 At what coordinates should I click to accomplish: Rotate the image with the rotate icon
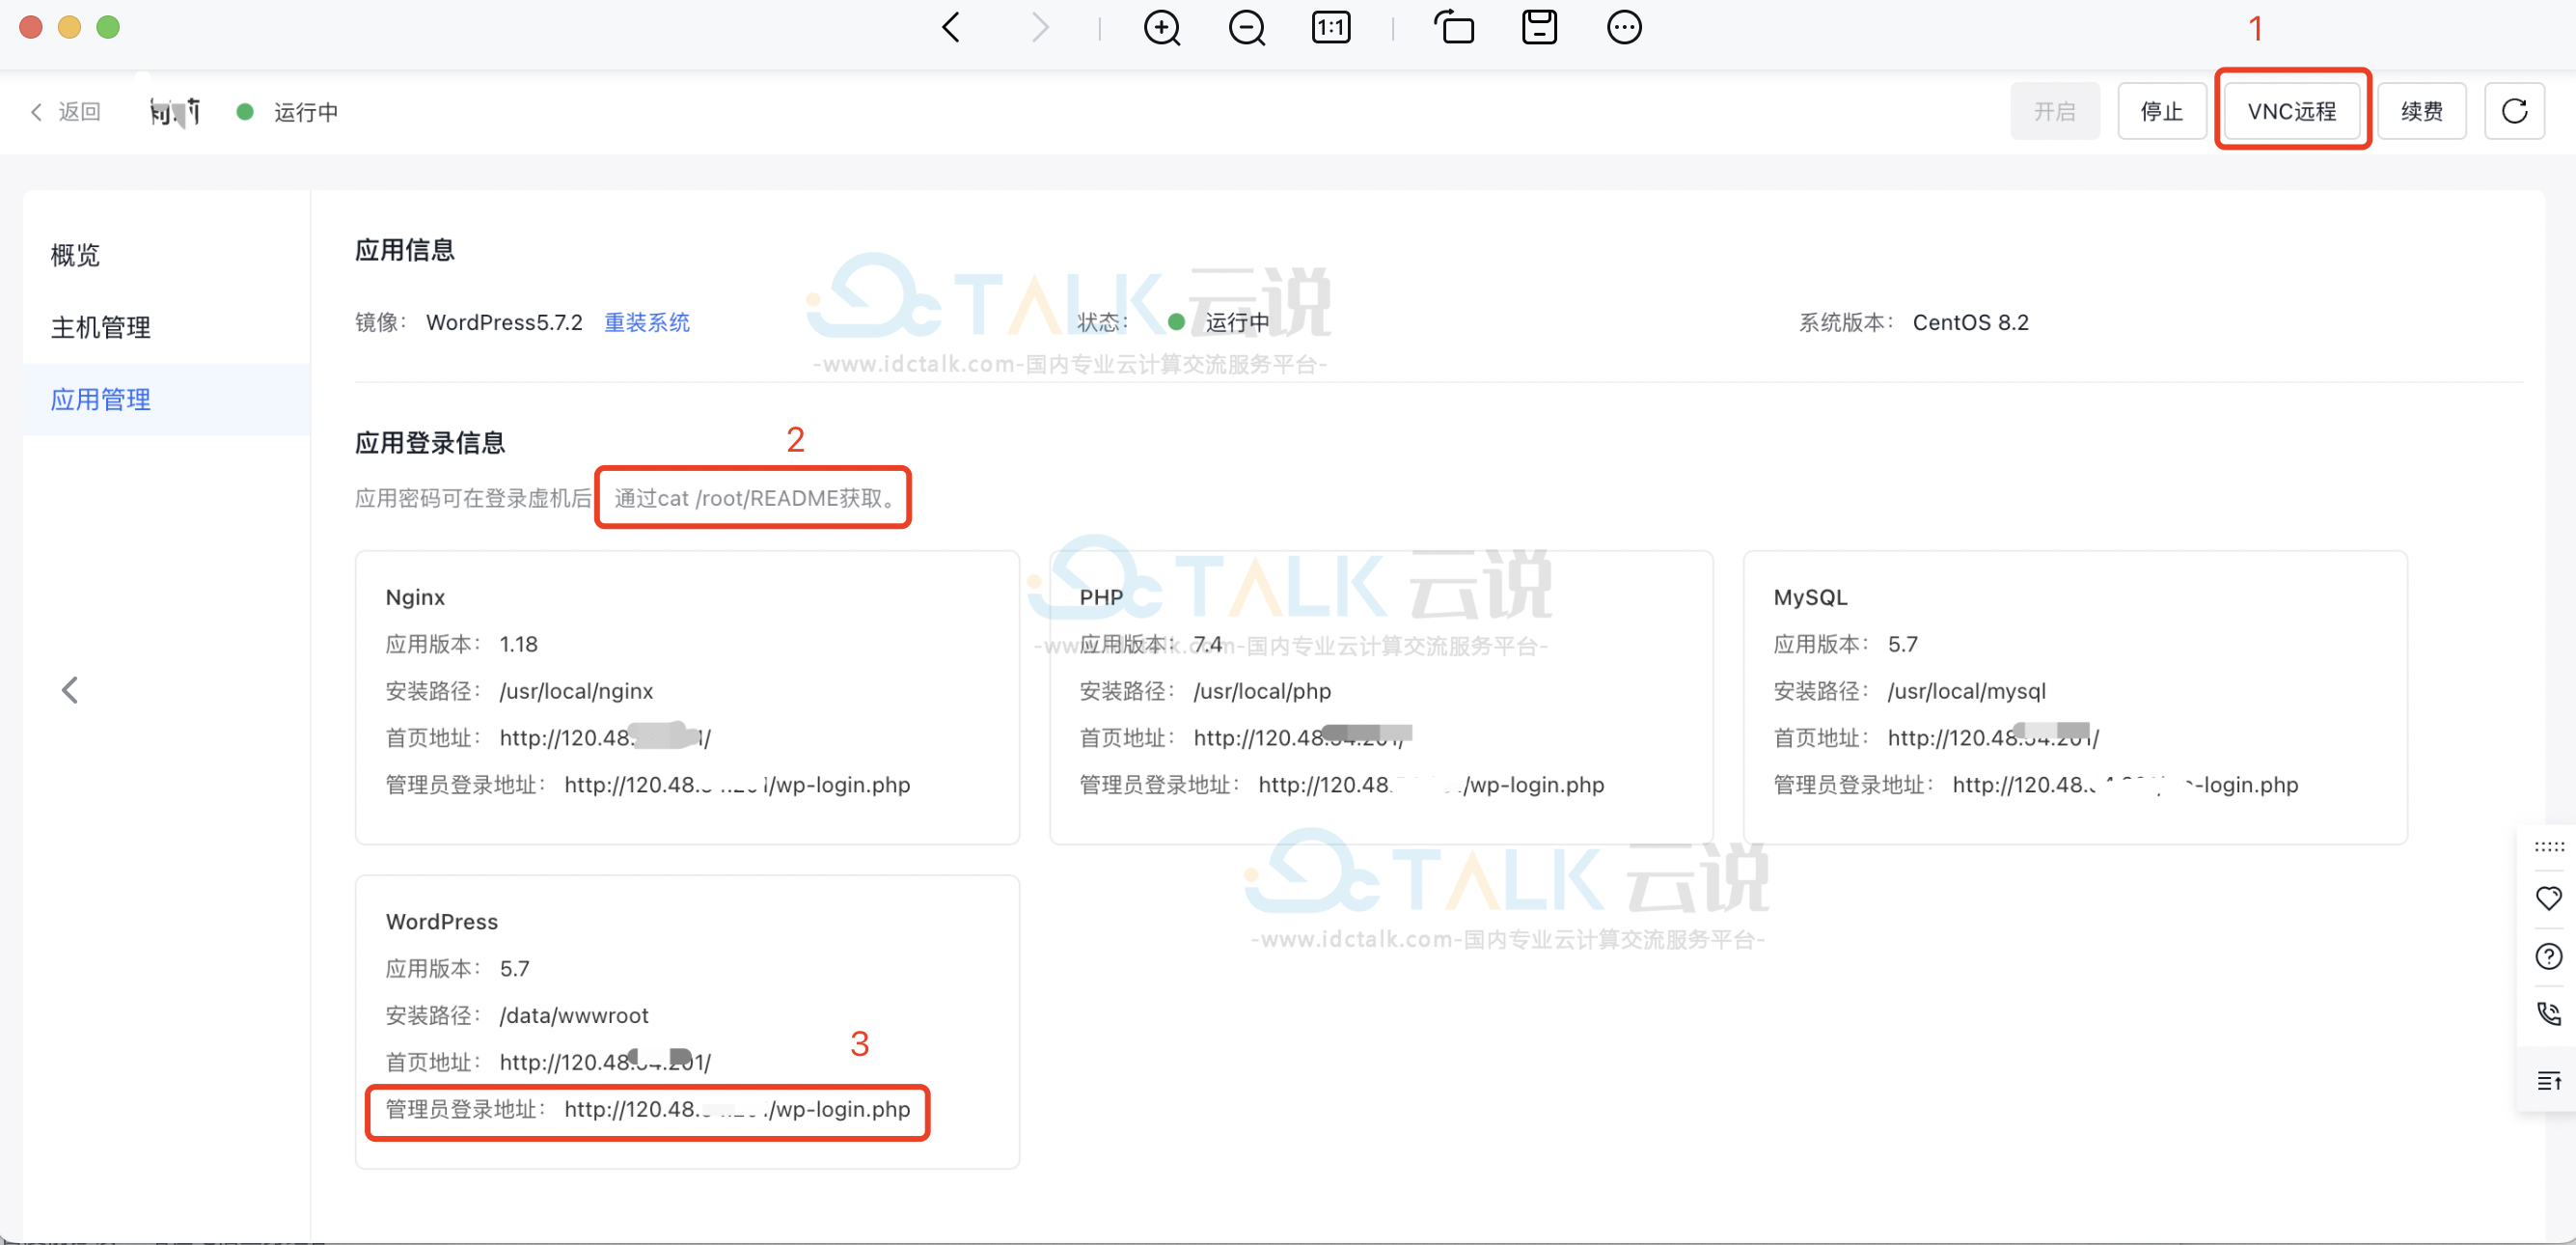[1455, 27]
